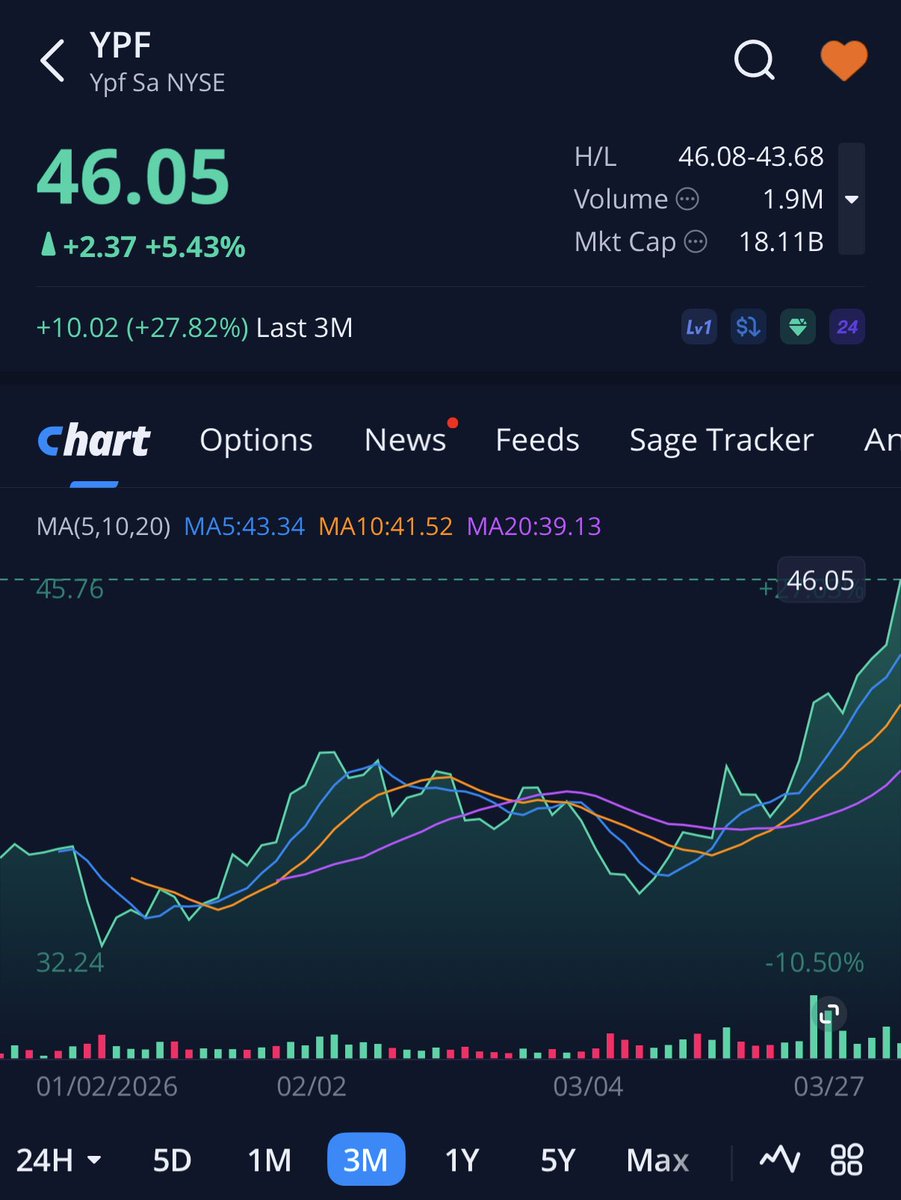Tap the green diamond badge icon
The image size is (901, 1200).
click(x=797, y=327)
